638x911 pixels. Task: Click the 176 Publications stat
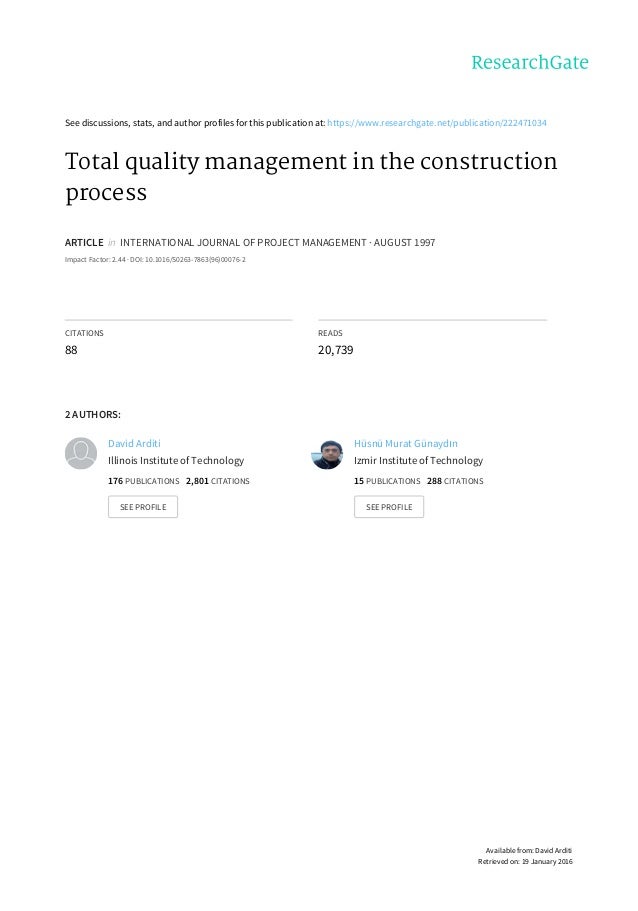[143, 481]
